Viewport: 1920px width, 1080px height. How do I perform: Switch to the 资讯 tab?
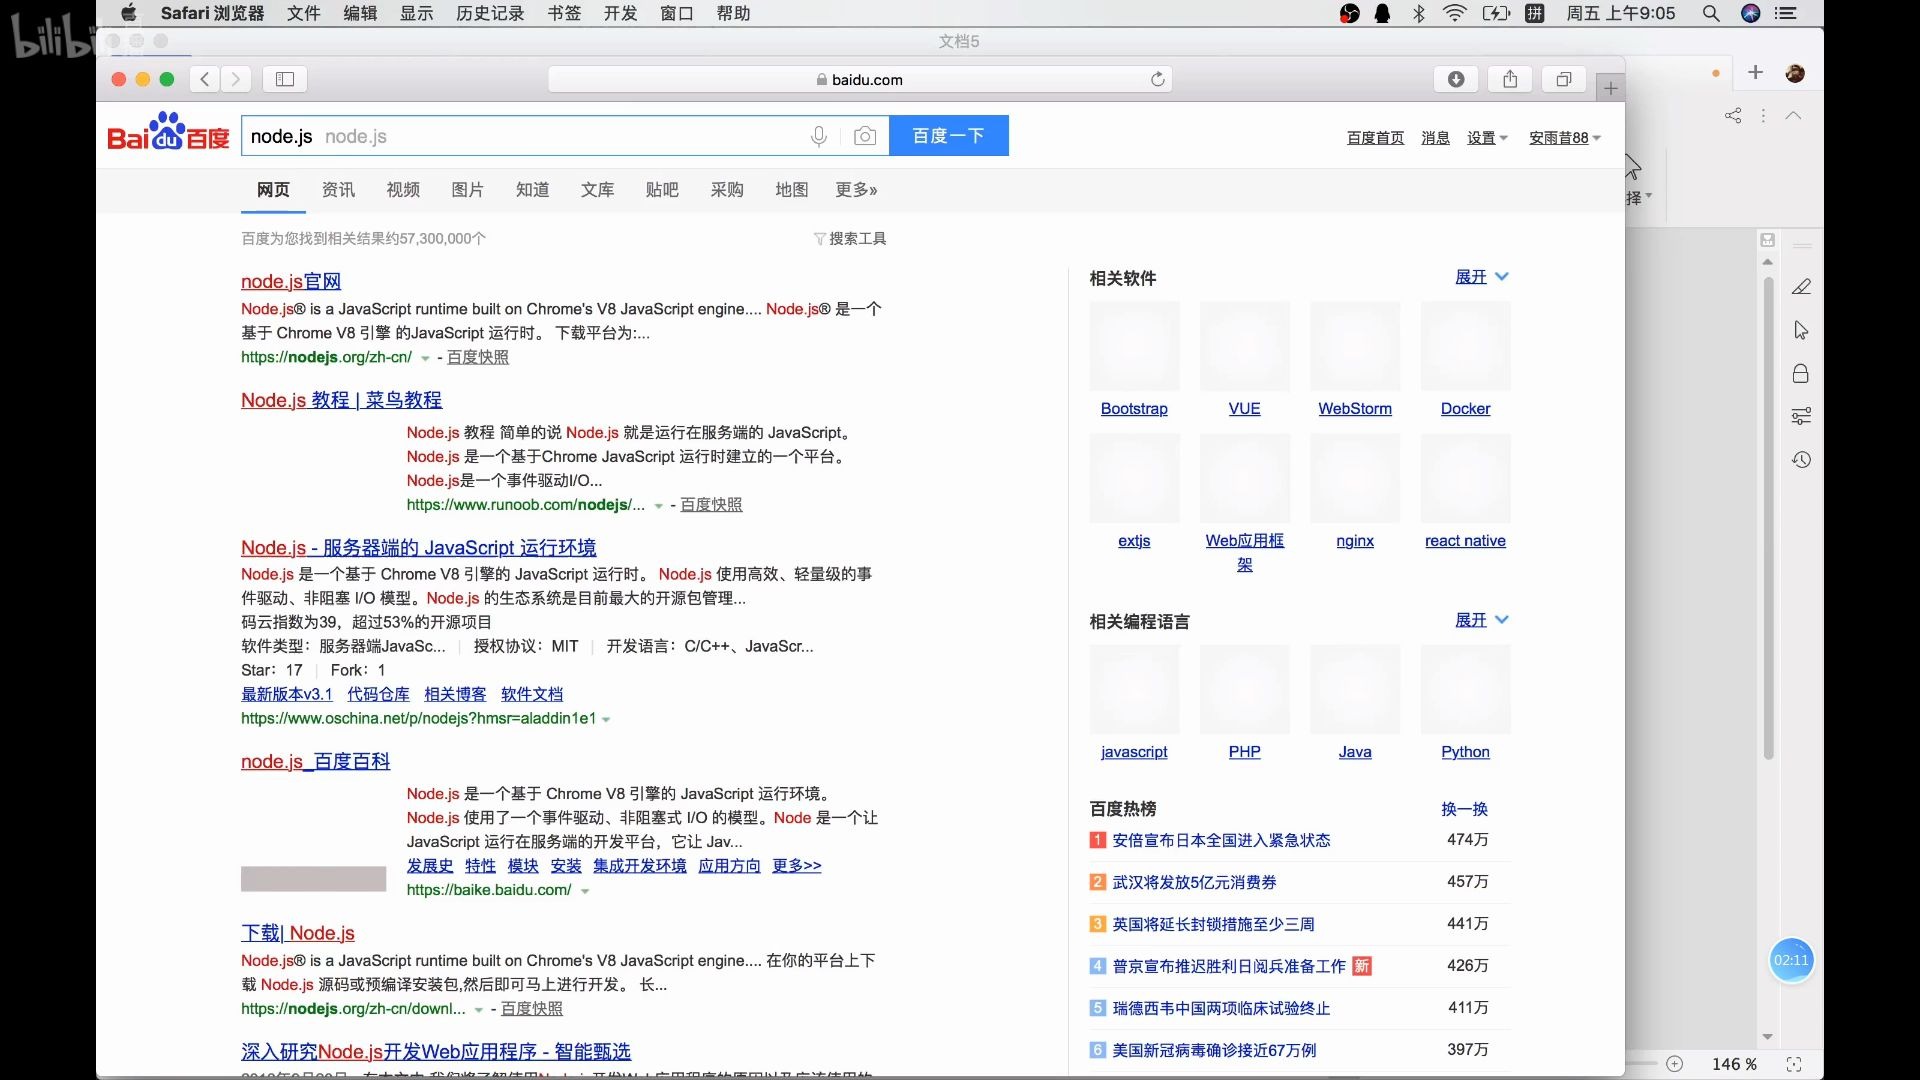[x=338, y=190]
